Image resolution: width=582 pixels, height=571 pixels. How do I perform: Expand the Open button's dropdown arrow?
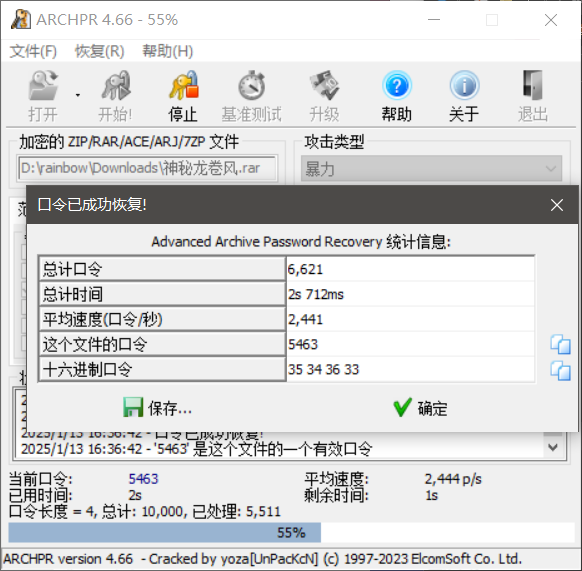pyautogui.click(x=78, y=95)
